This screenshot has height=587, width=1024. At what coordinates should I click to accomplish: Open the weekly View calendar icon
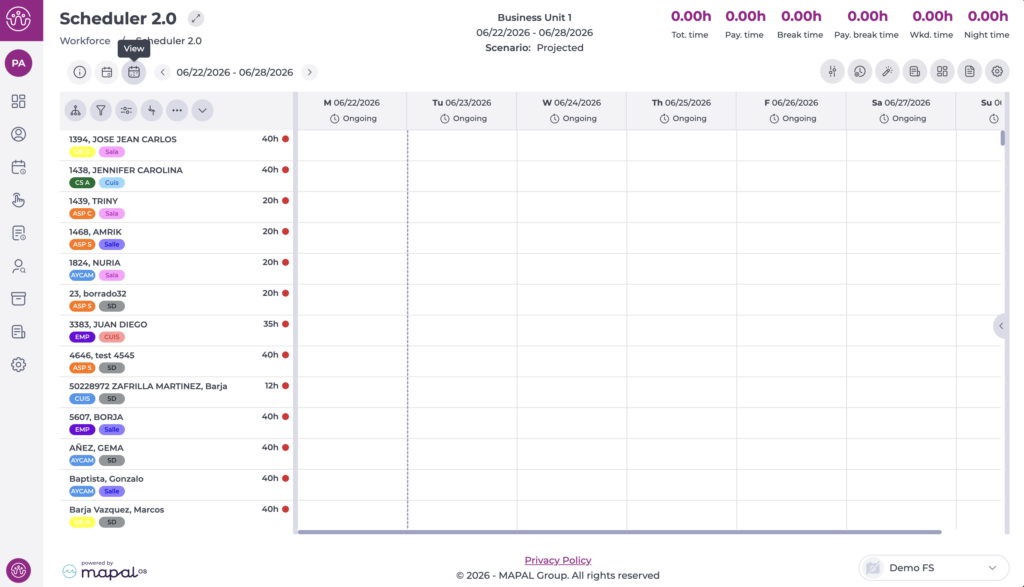tap(134, 72)
